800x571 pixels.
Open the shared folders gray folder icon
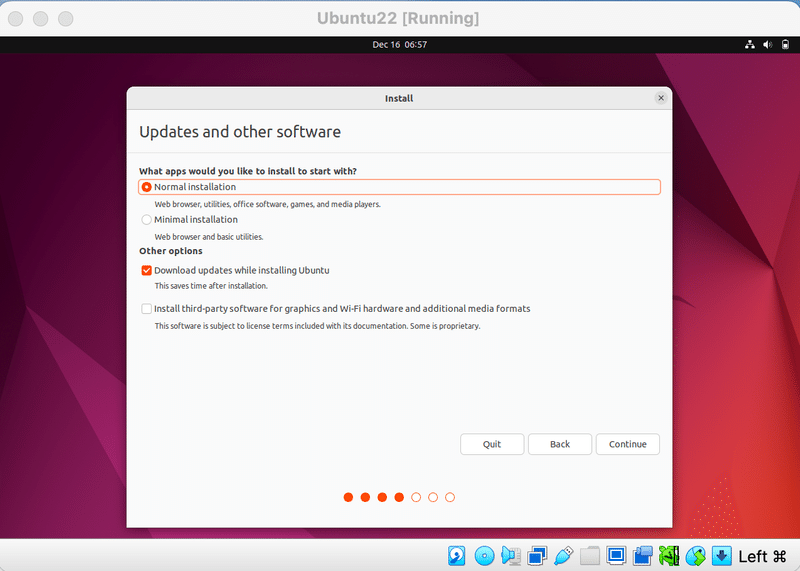[x=590, y=556]
